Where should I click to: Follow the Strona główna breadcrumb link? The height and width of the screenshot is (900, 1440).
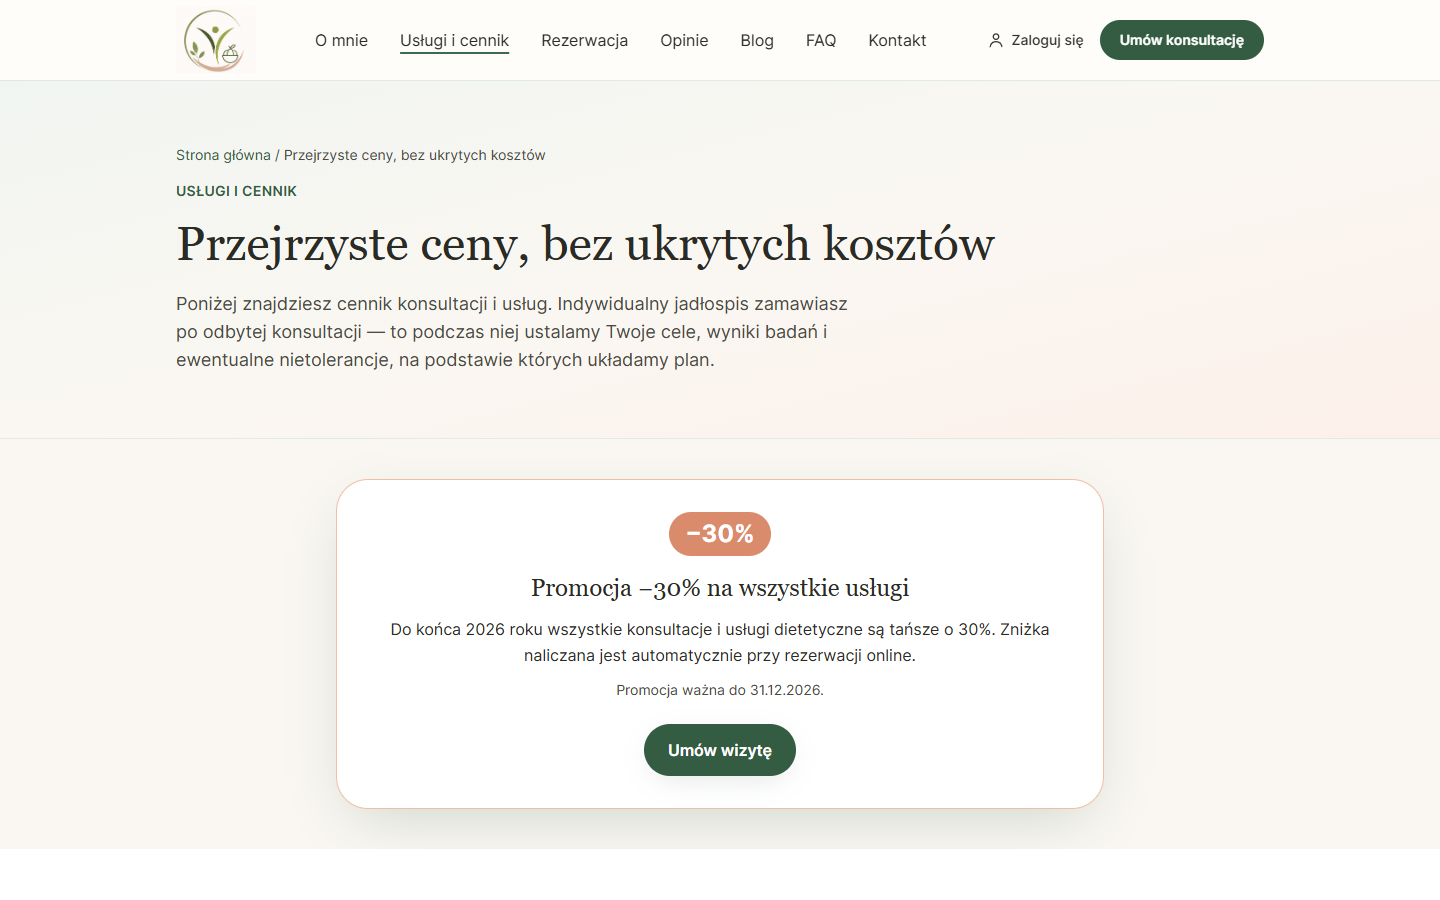223,155
